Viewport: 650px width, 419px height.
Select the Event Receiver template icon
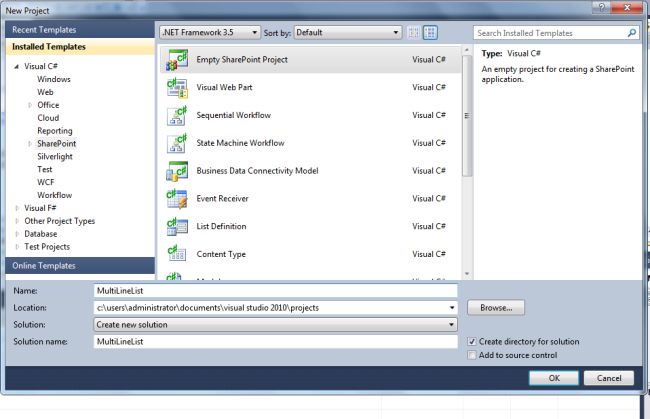(177, 199)
